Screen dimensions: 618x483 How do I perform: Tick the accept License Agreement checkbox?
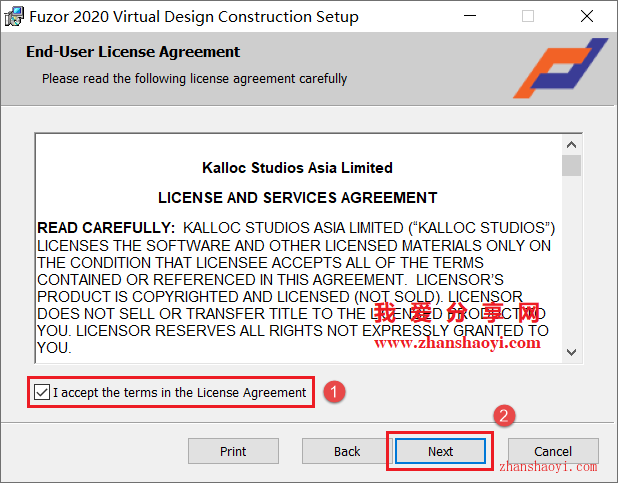[x=42, y=392]
